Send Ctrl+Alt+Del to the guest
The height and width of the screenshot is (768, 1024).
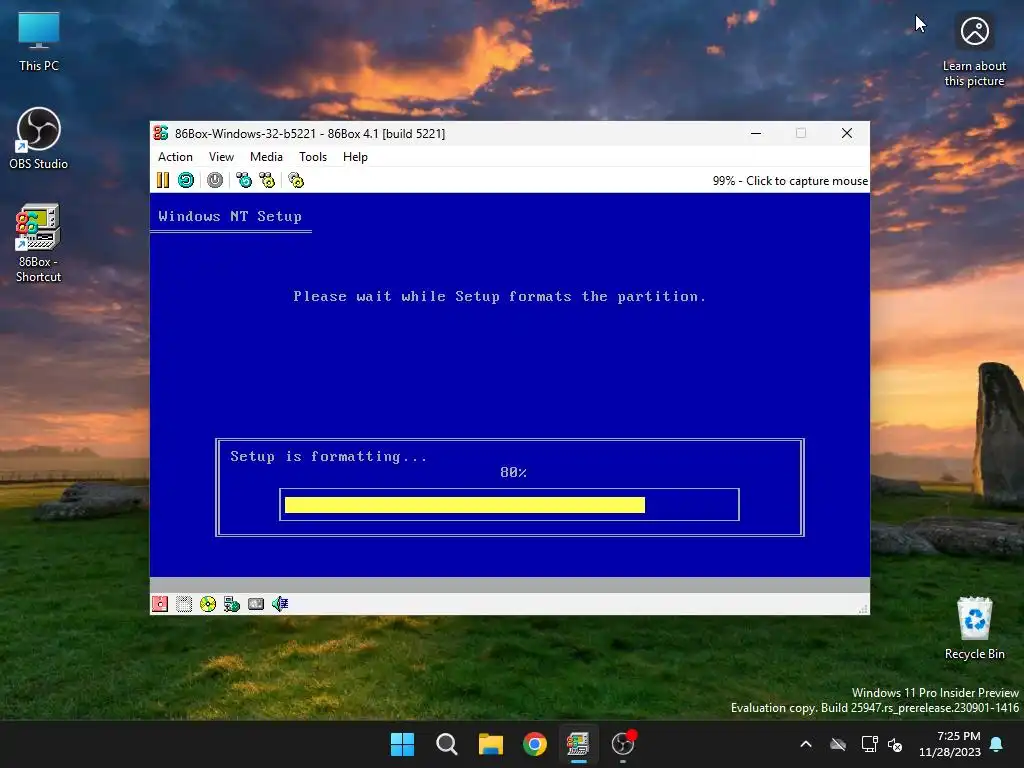(244, 180)
